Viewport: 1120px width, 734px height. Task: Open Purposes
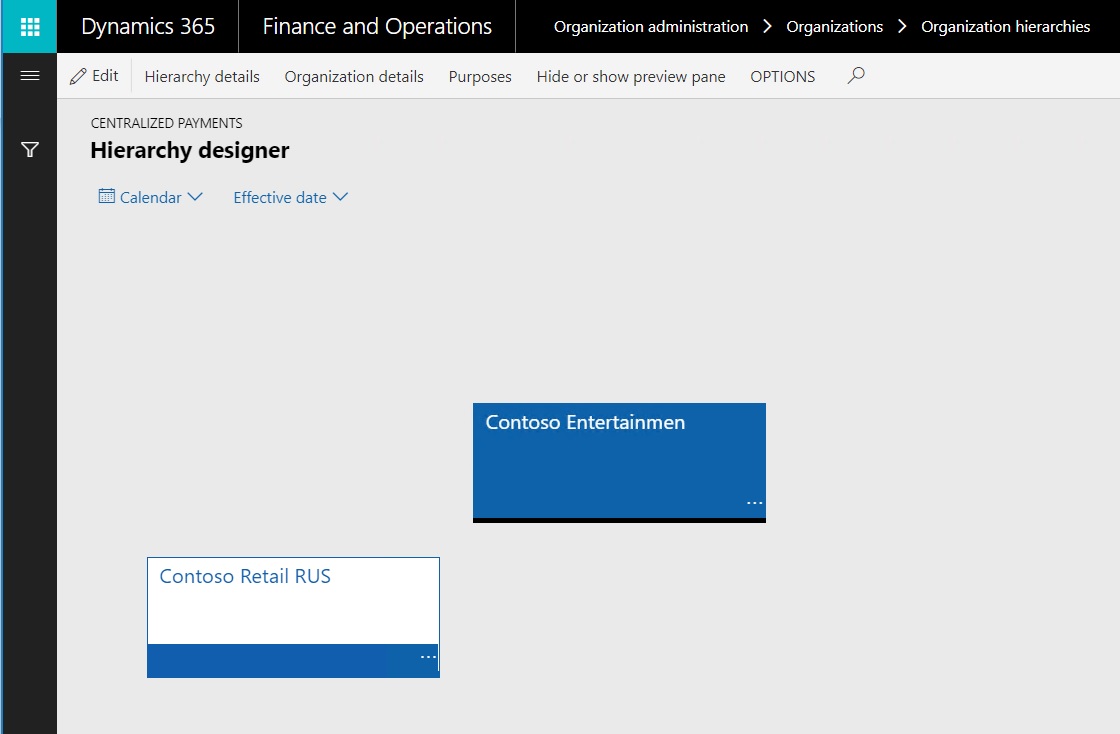480,76
